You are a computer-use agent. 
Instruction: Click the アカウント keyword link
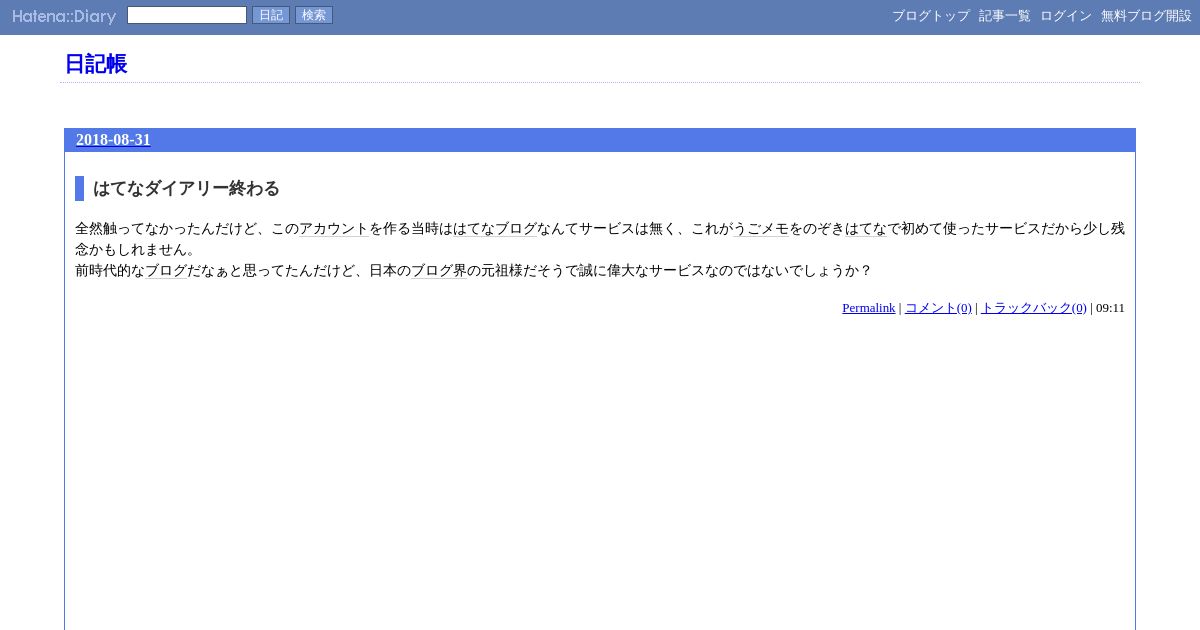pos(334,229)
